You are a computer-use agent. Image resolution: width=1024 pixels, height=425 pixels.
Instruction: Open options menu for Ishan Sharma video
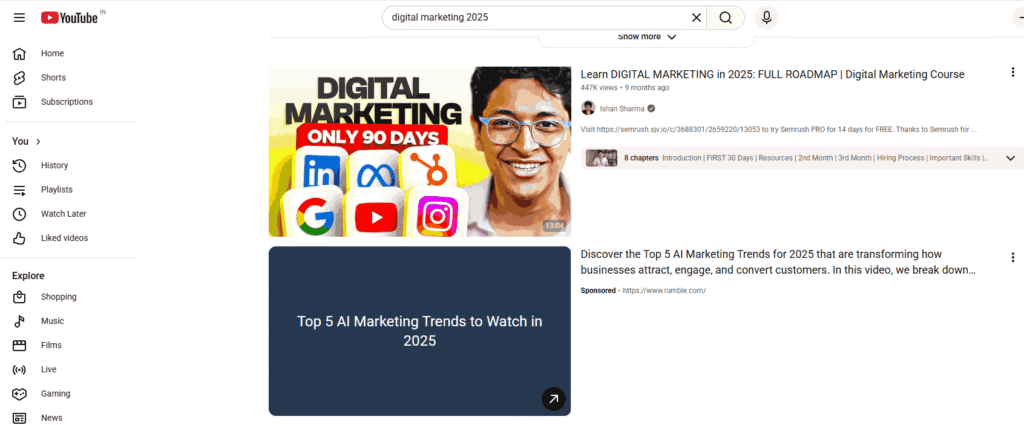coord(1012,72)
